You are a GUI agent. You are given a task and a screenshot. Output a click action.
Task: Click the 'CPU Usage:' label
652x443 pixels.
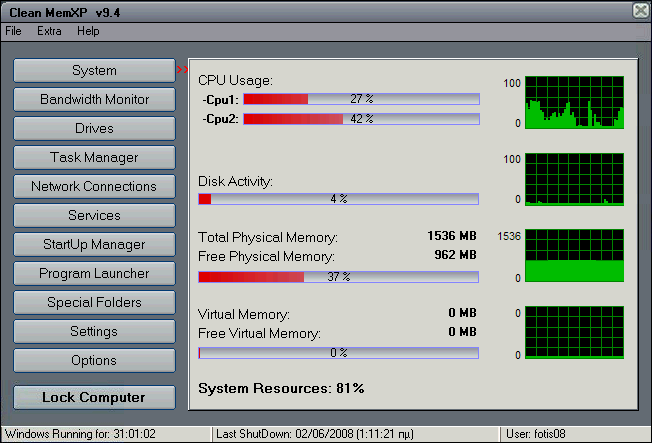pyautogui.click(x=235, y=80)
